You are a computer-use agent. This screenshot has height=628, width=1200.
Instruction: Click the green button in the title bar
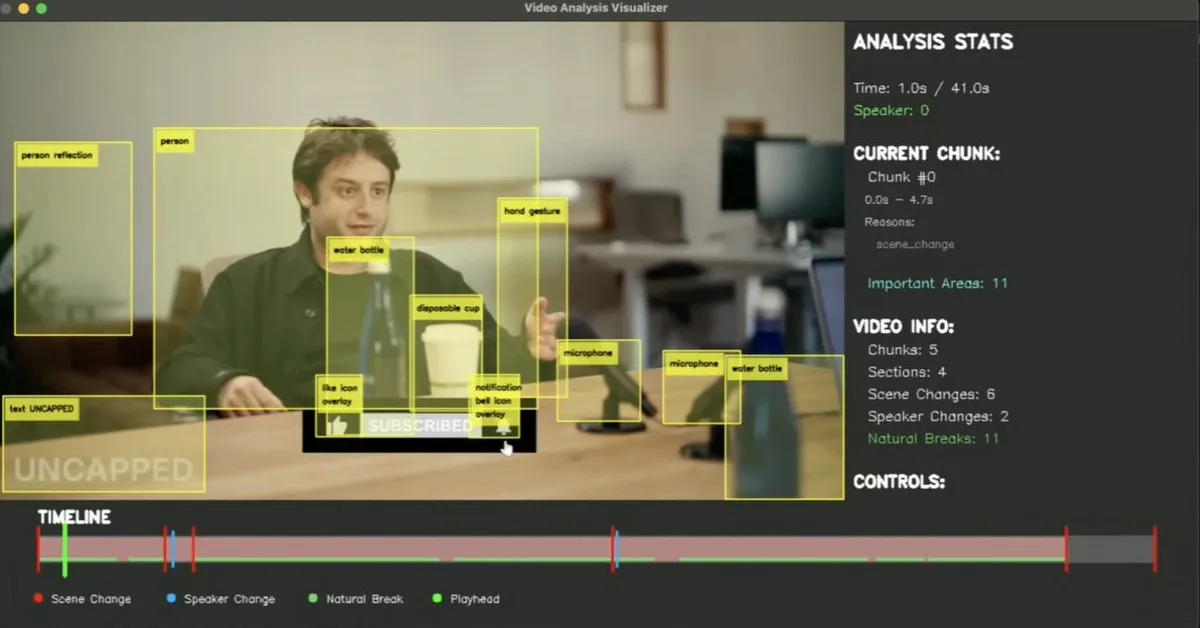pyautogui.click(x=40, y=8)
